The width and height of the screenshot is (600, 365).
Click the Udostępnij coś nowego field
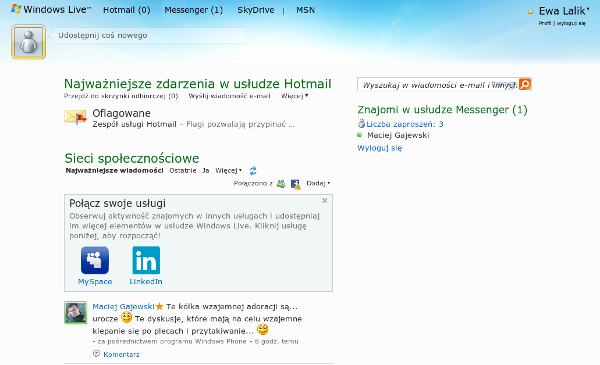tap(149, 36)
